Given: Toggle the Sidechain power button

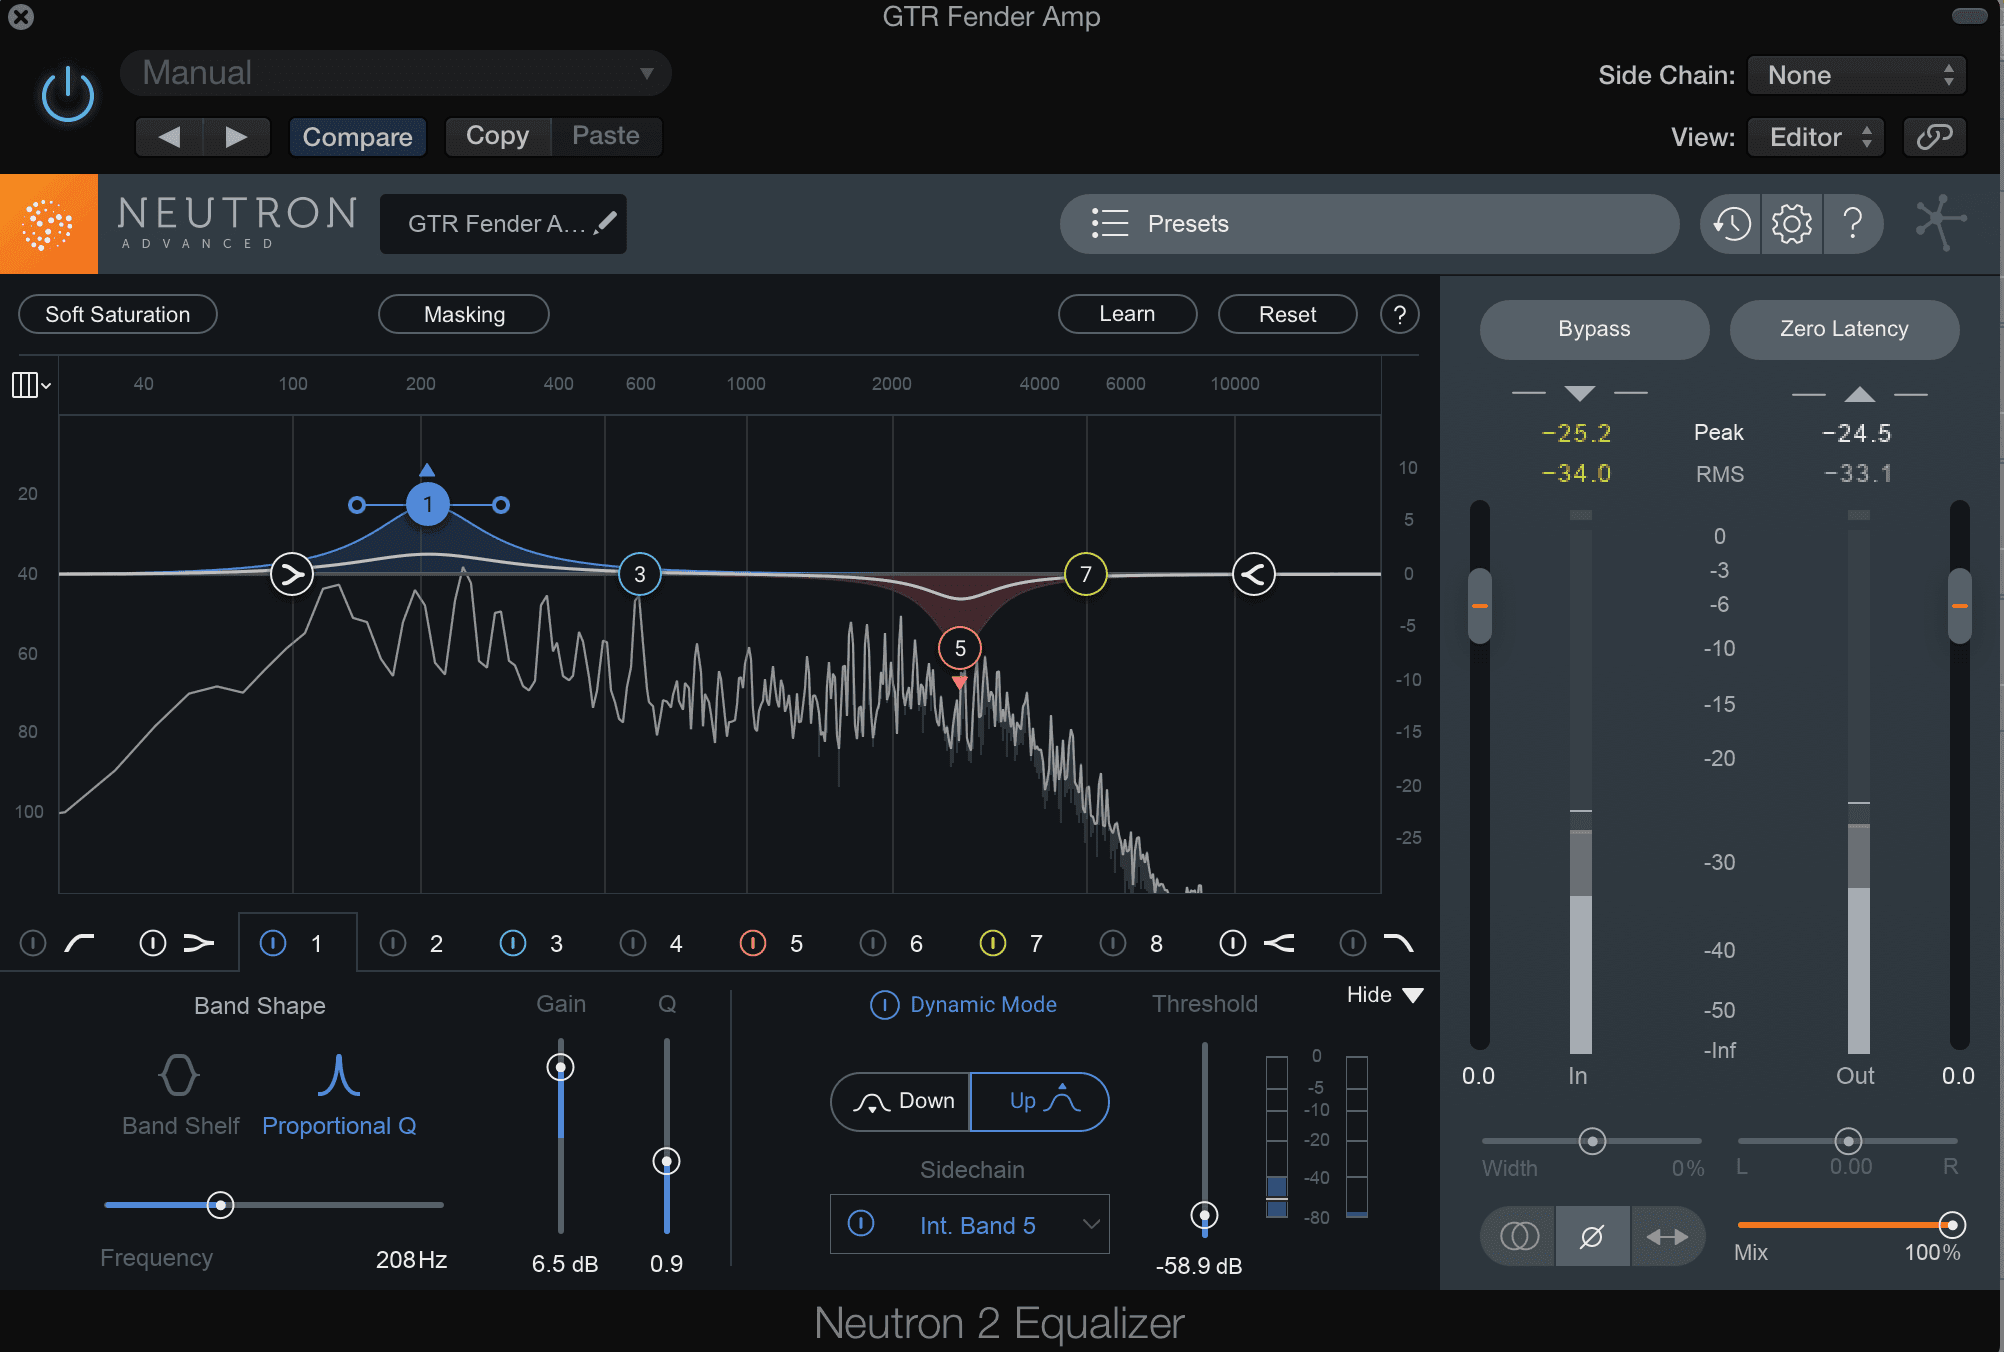Looking at the screenshot, I should [x=861, y=1223].
